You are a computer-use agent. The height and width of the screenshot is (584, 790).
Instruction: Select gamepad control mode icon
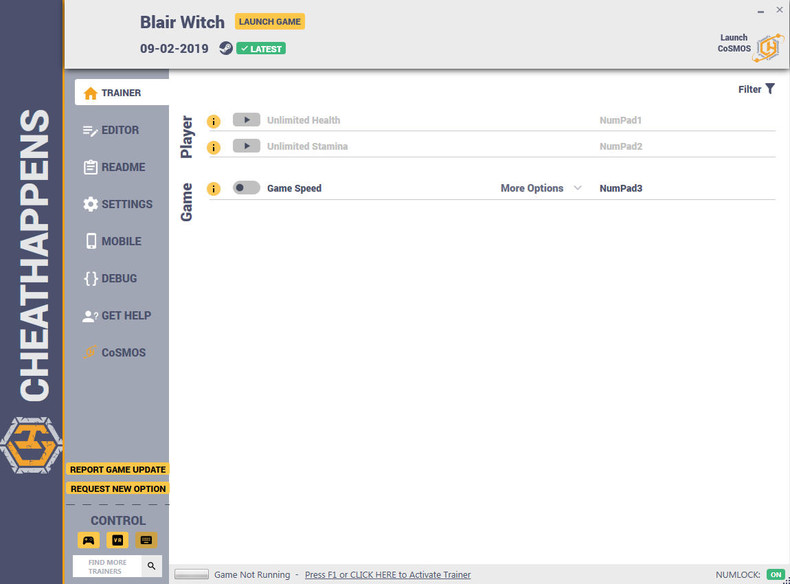click(89, 540)
